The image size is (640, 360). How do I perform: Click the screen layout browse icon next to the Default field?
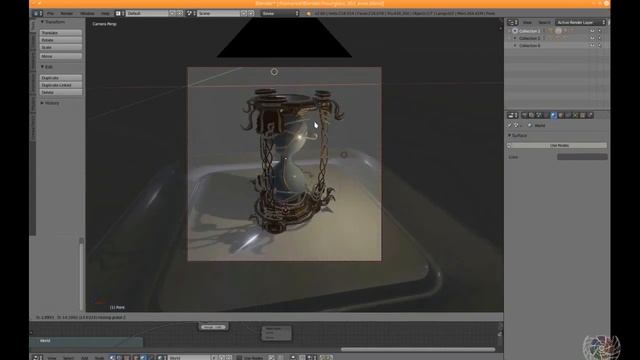click(120, 13)
